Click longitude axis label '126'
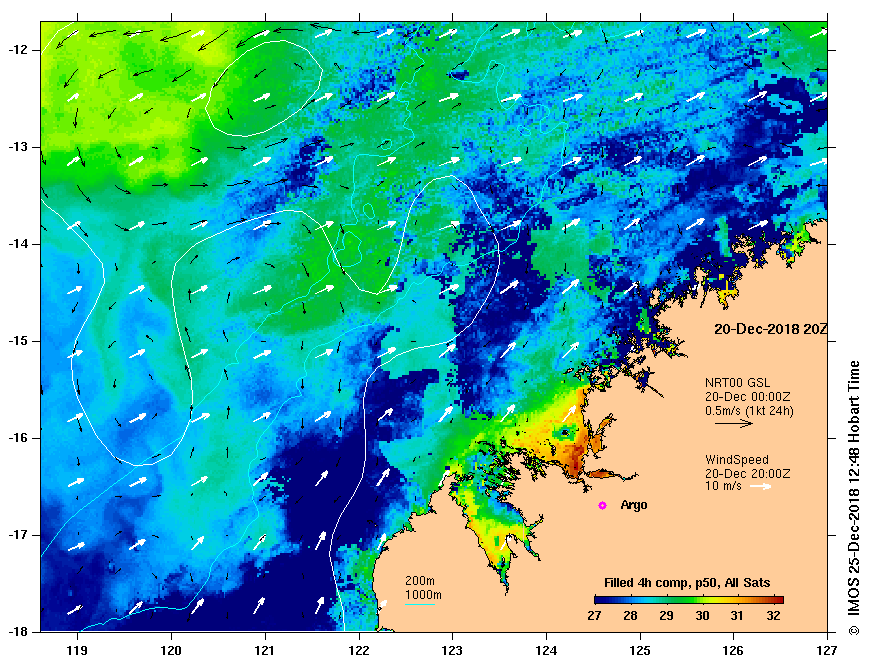 [x=734, y=650]
